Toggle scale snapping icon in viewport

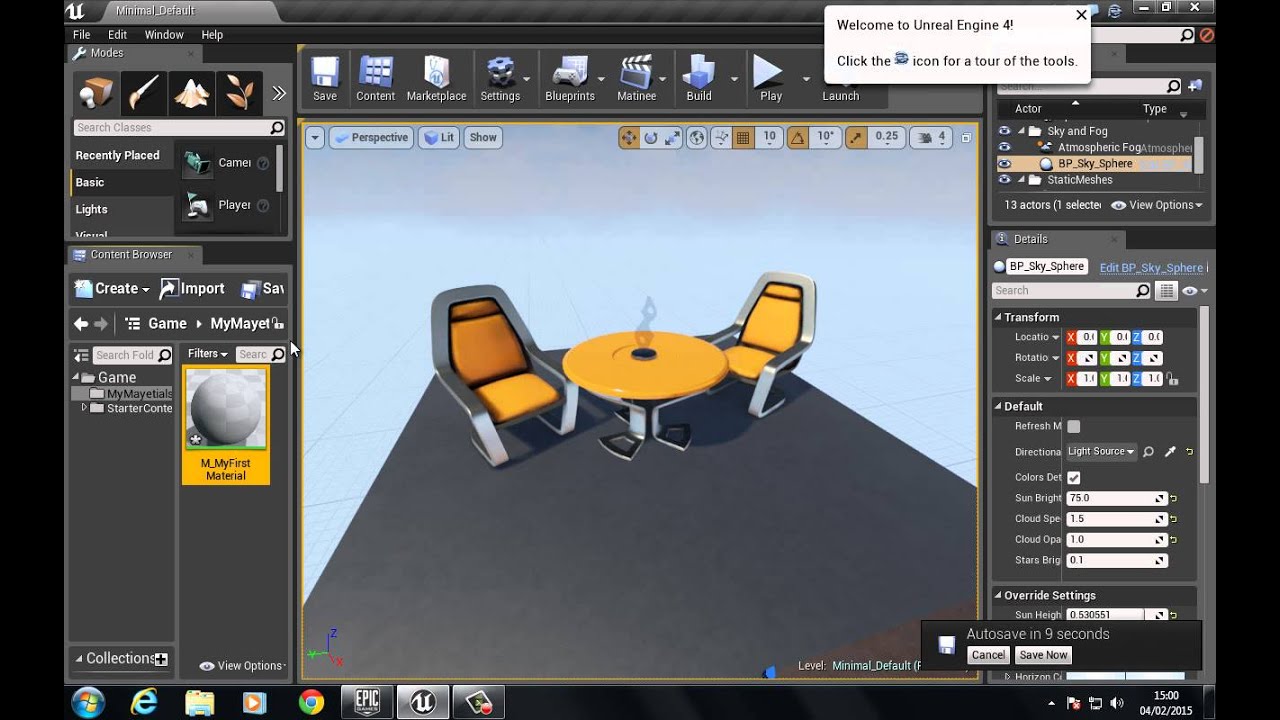pyautogui.click(x=855, y=138)
